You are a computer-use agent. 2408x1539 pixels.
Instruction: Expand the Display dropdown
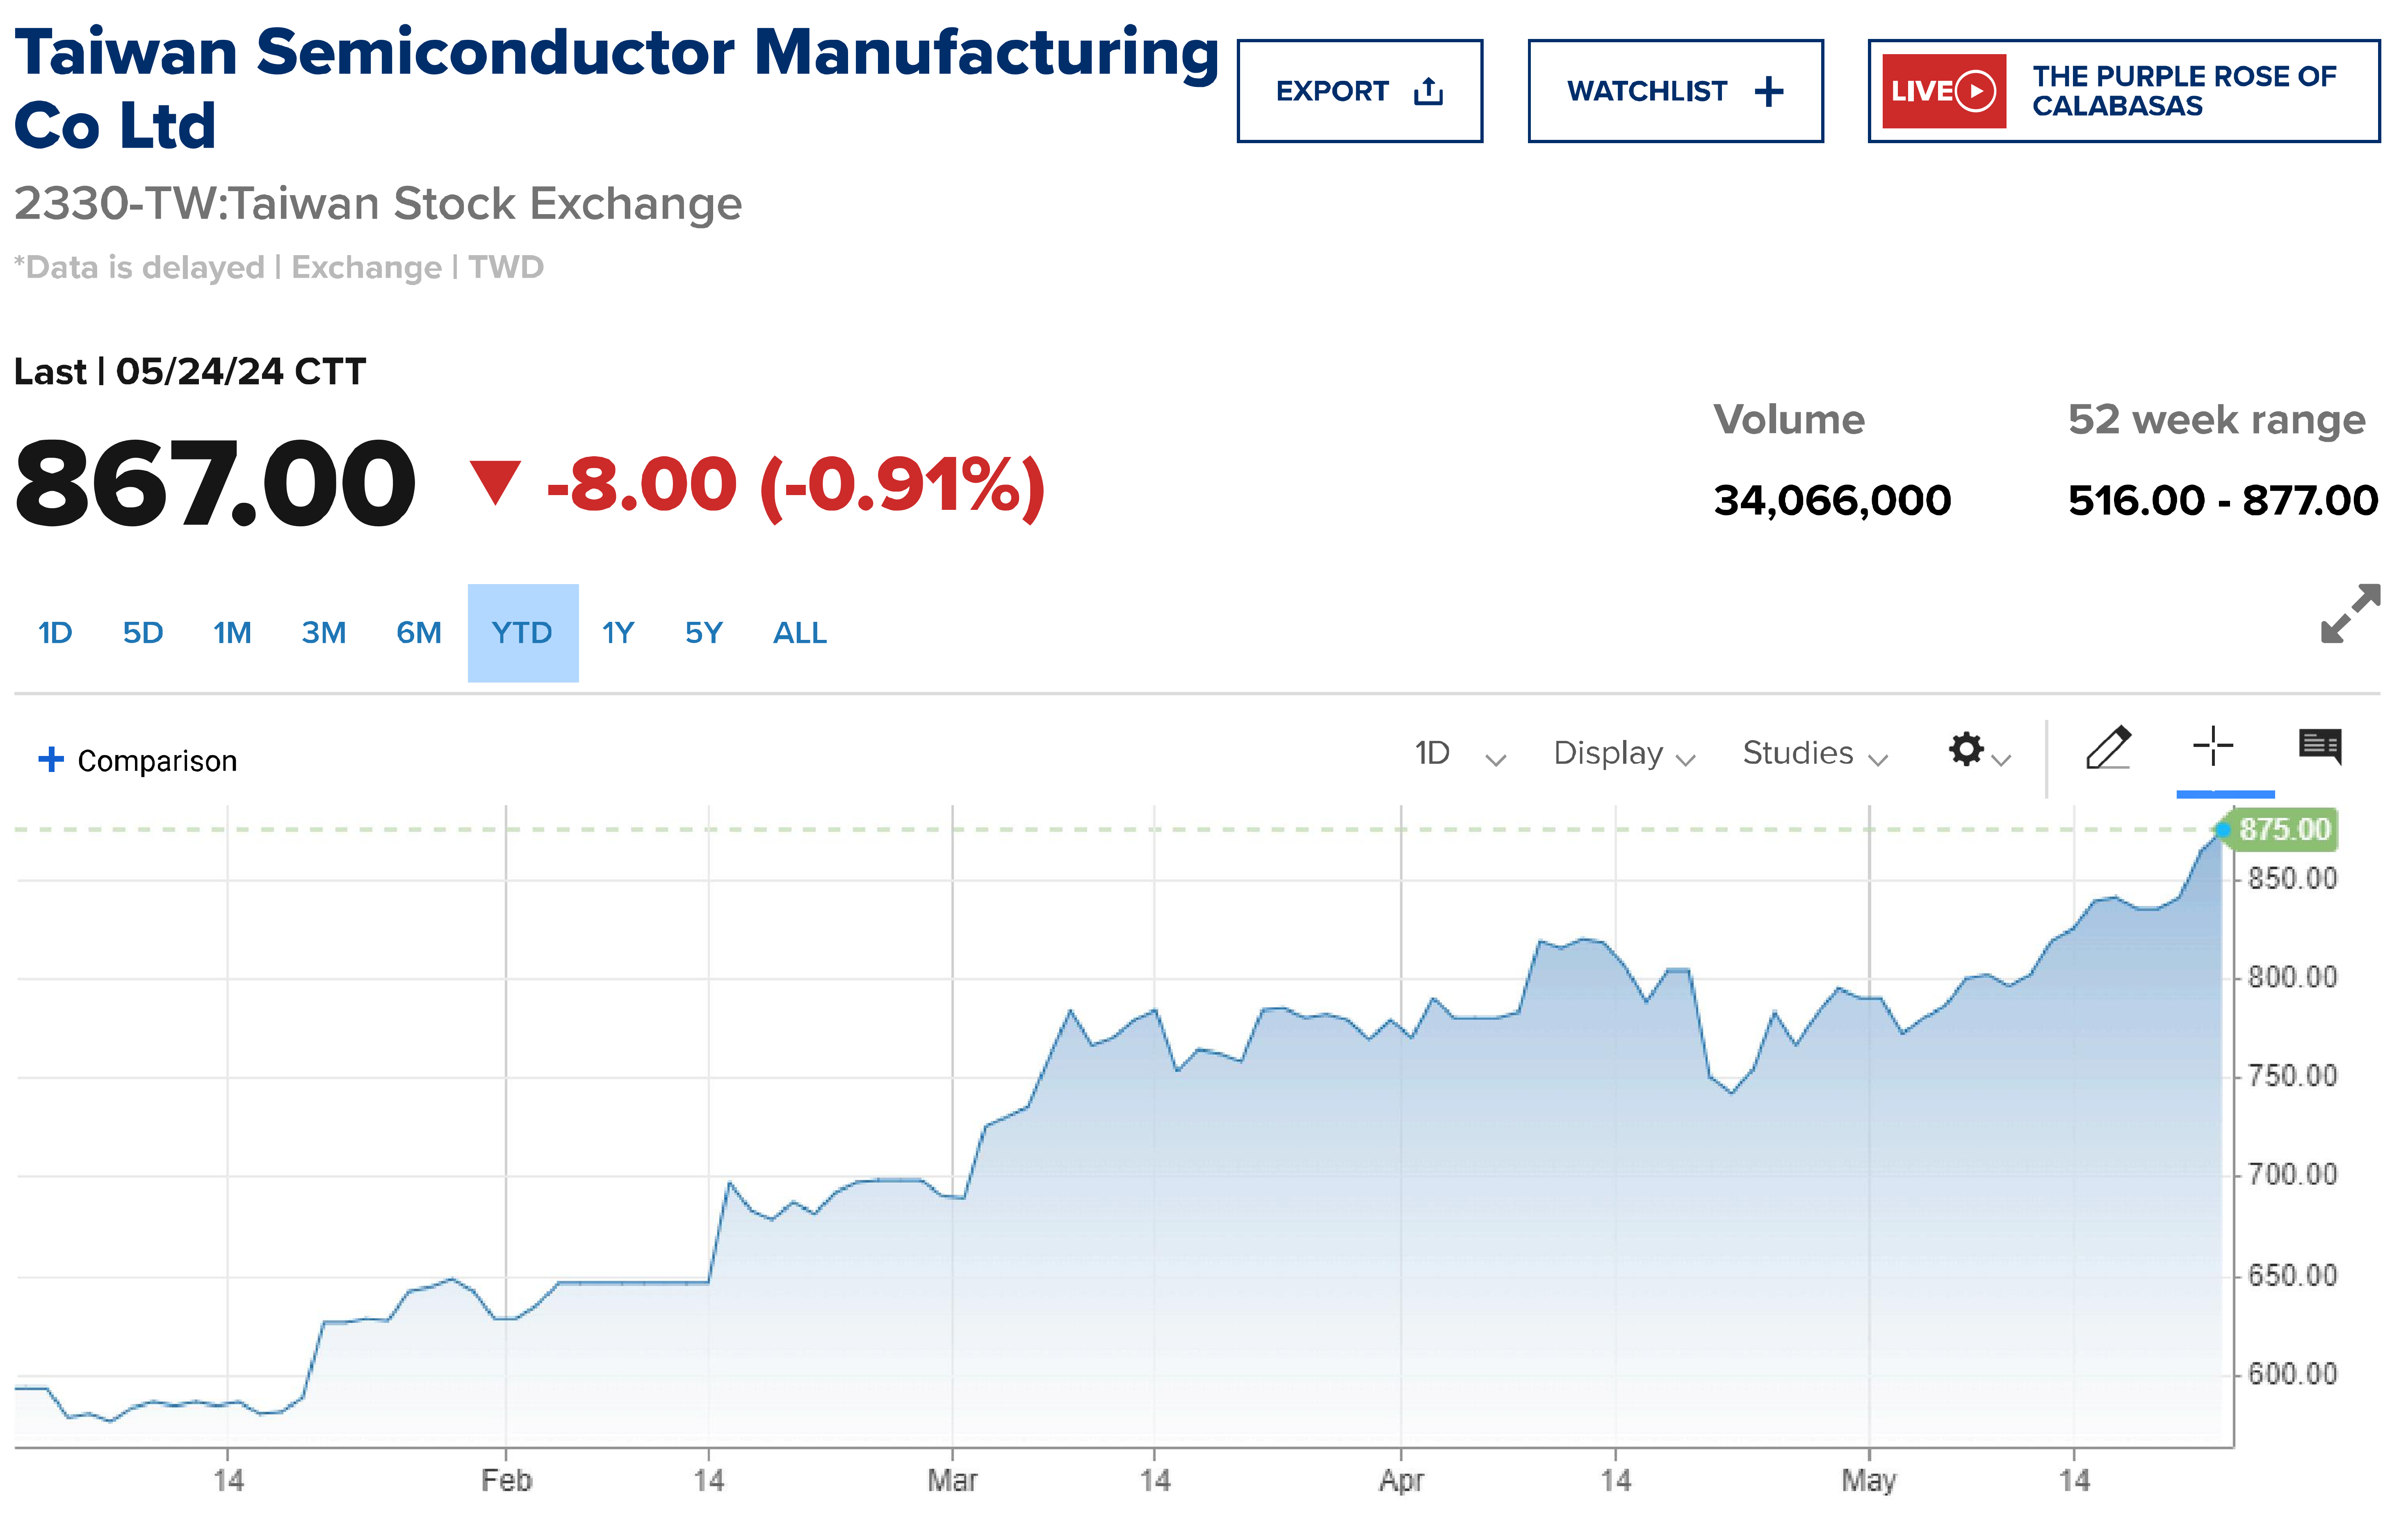[1623, 753]
